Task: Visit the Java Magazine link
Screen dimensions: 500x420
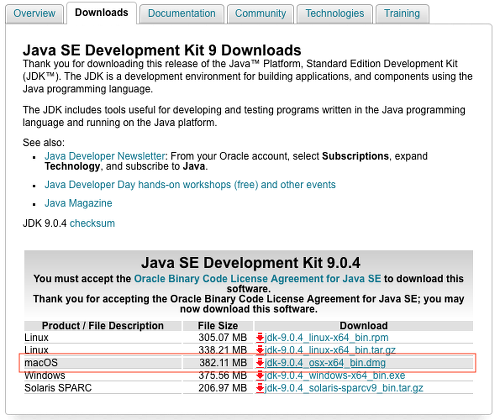Action: 78,203
